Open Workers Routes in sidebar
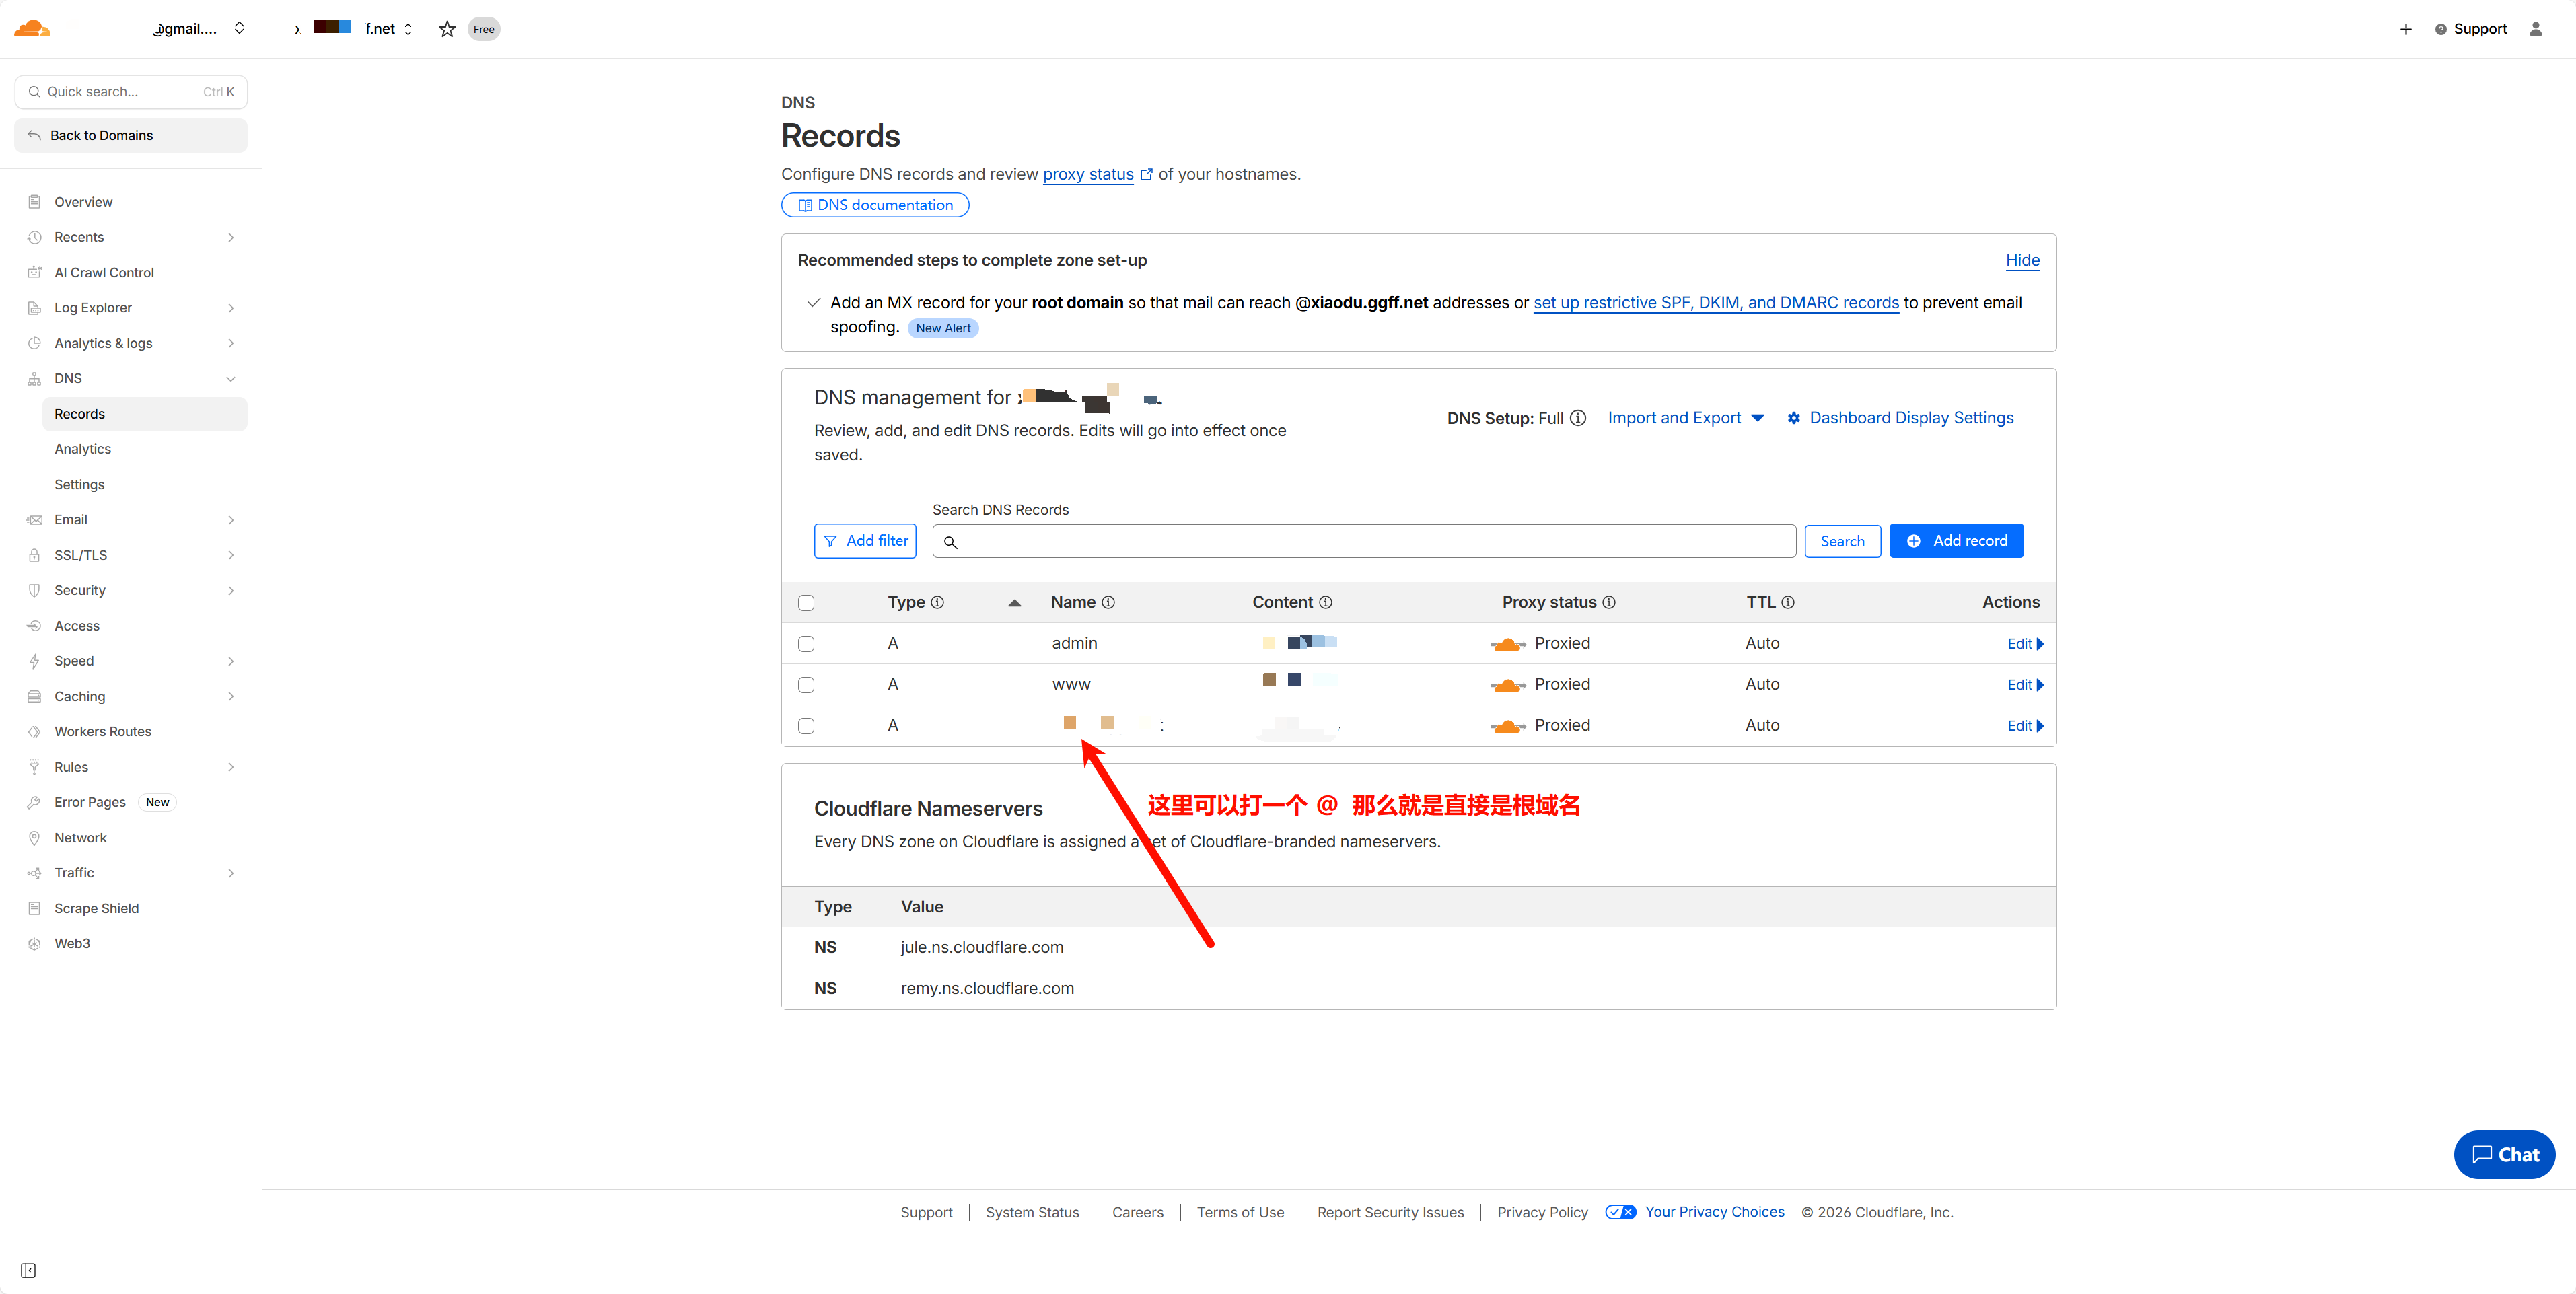Viewport: 2576px width, 1294px height. (103, 731)
